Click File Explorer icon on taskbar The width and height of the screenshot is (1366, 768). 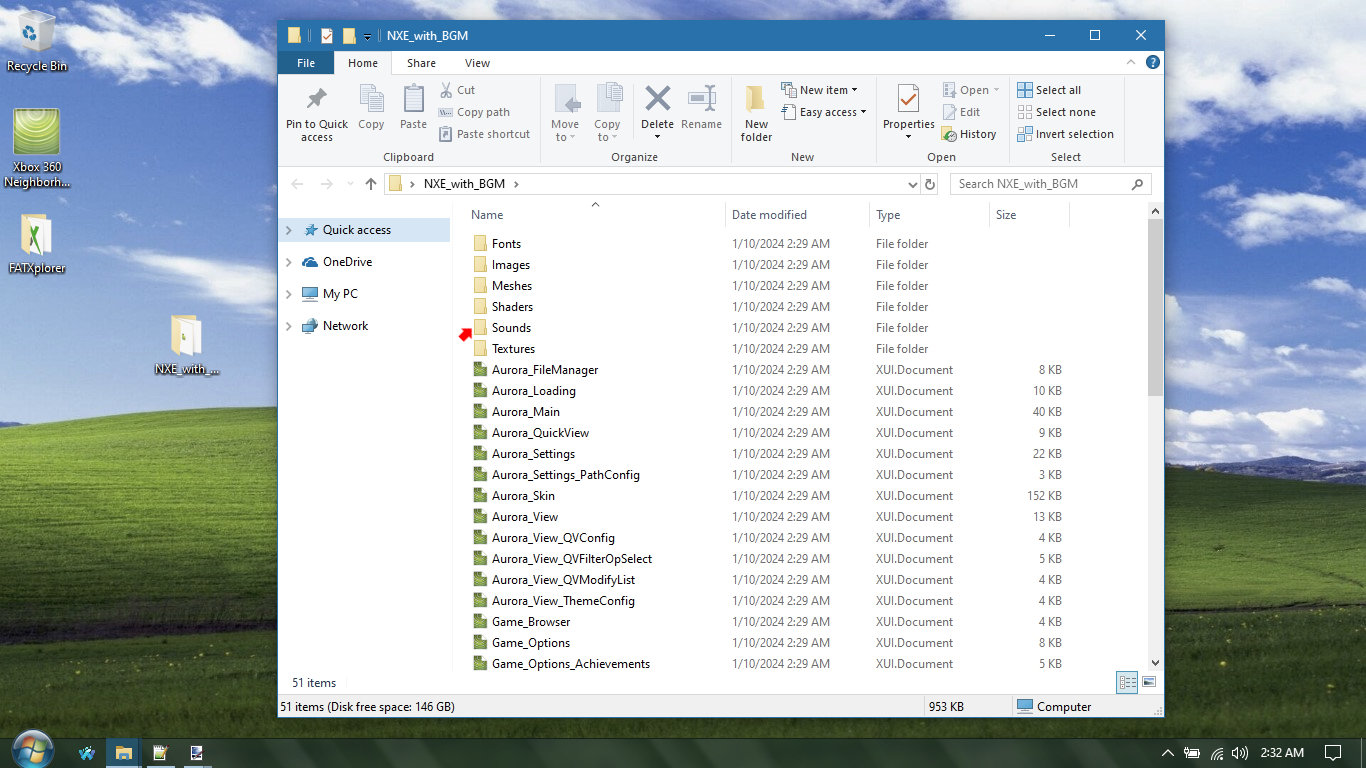[x=123, y=753]
